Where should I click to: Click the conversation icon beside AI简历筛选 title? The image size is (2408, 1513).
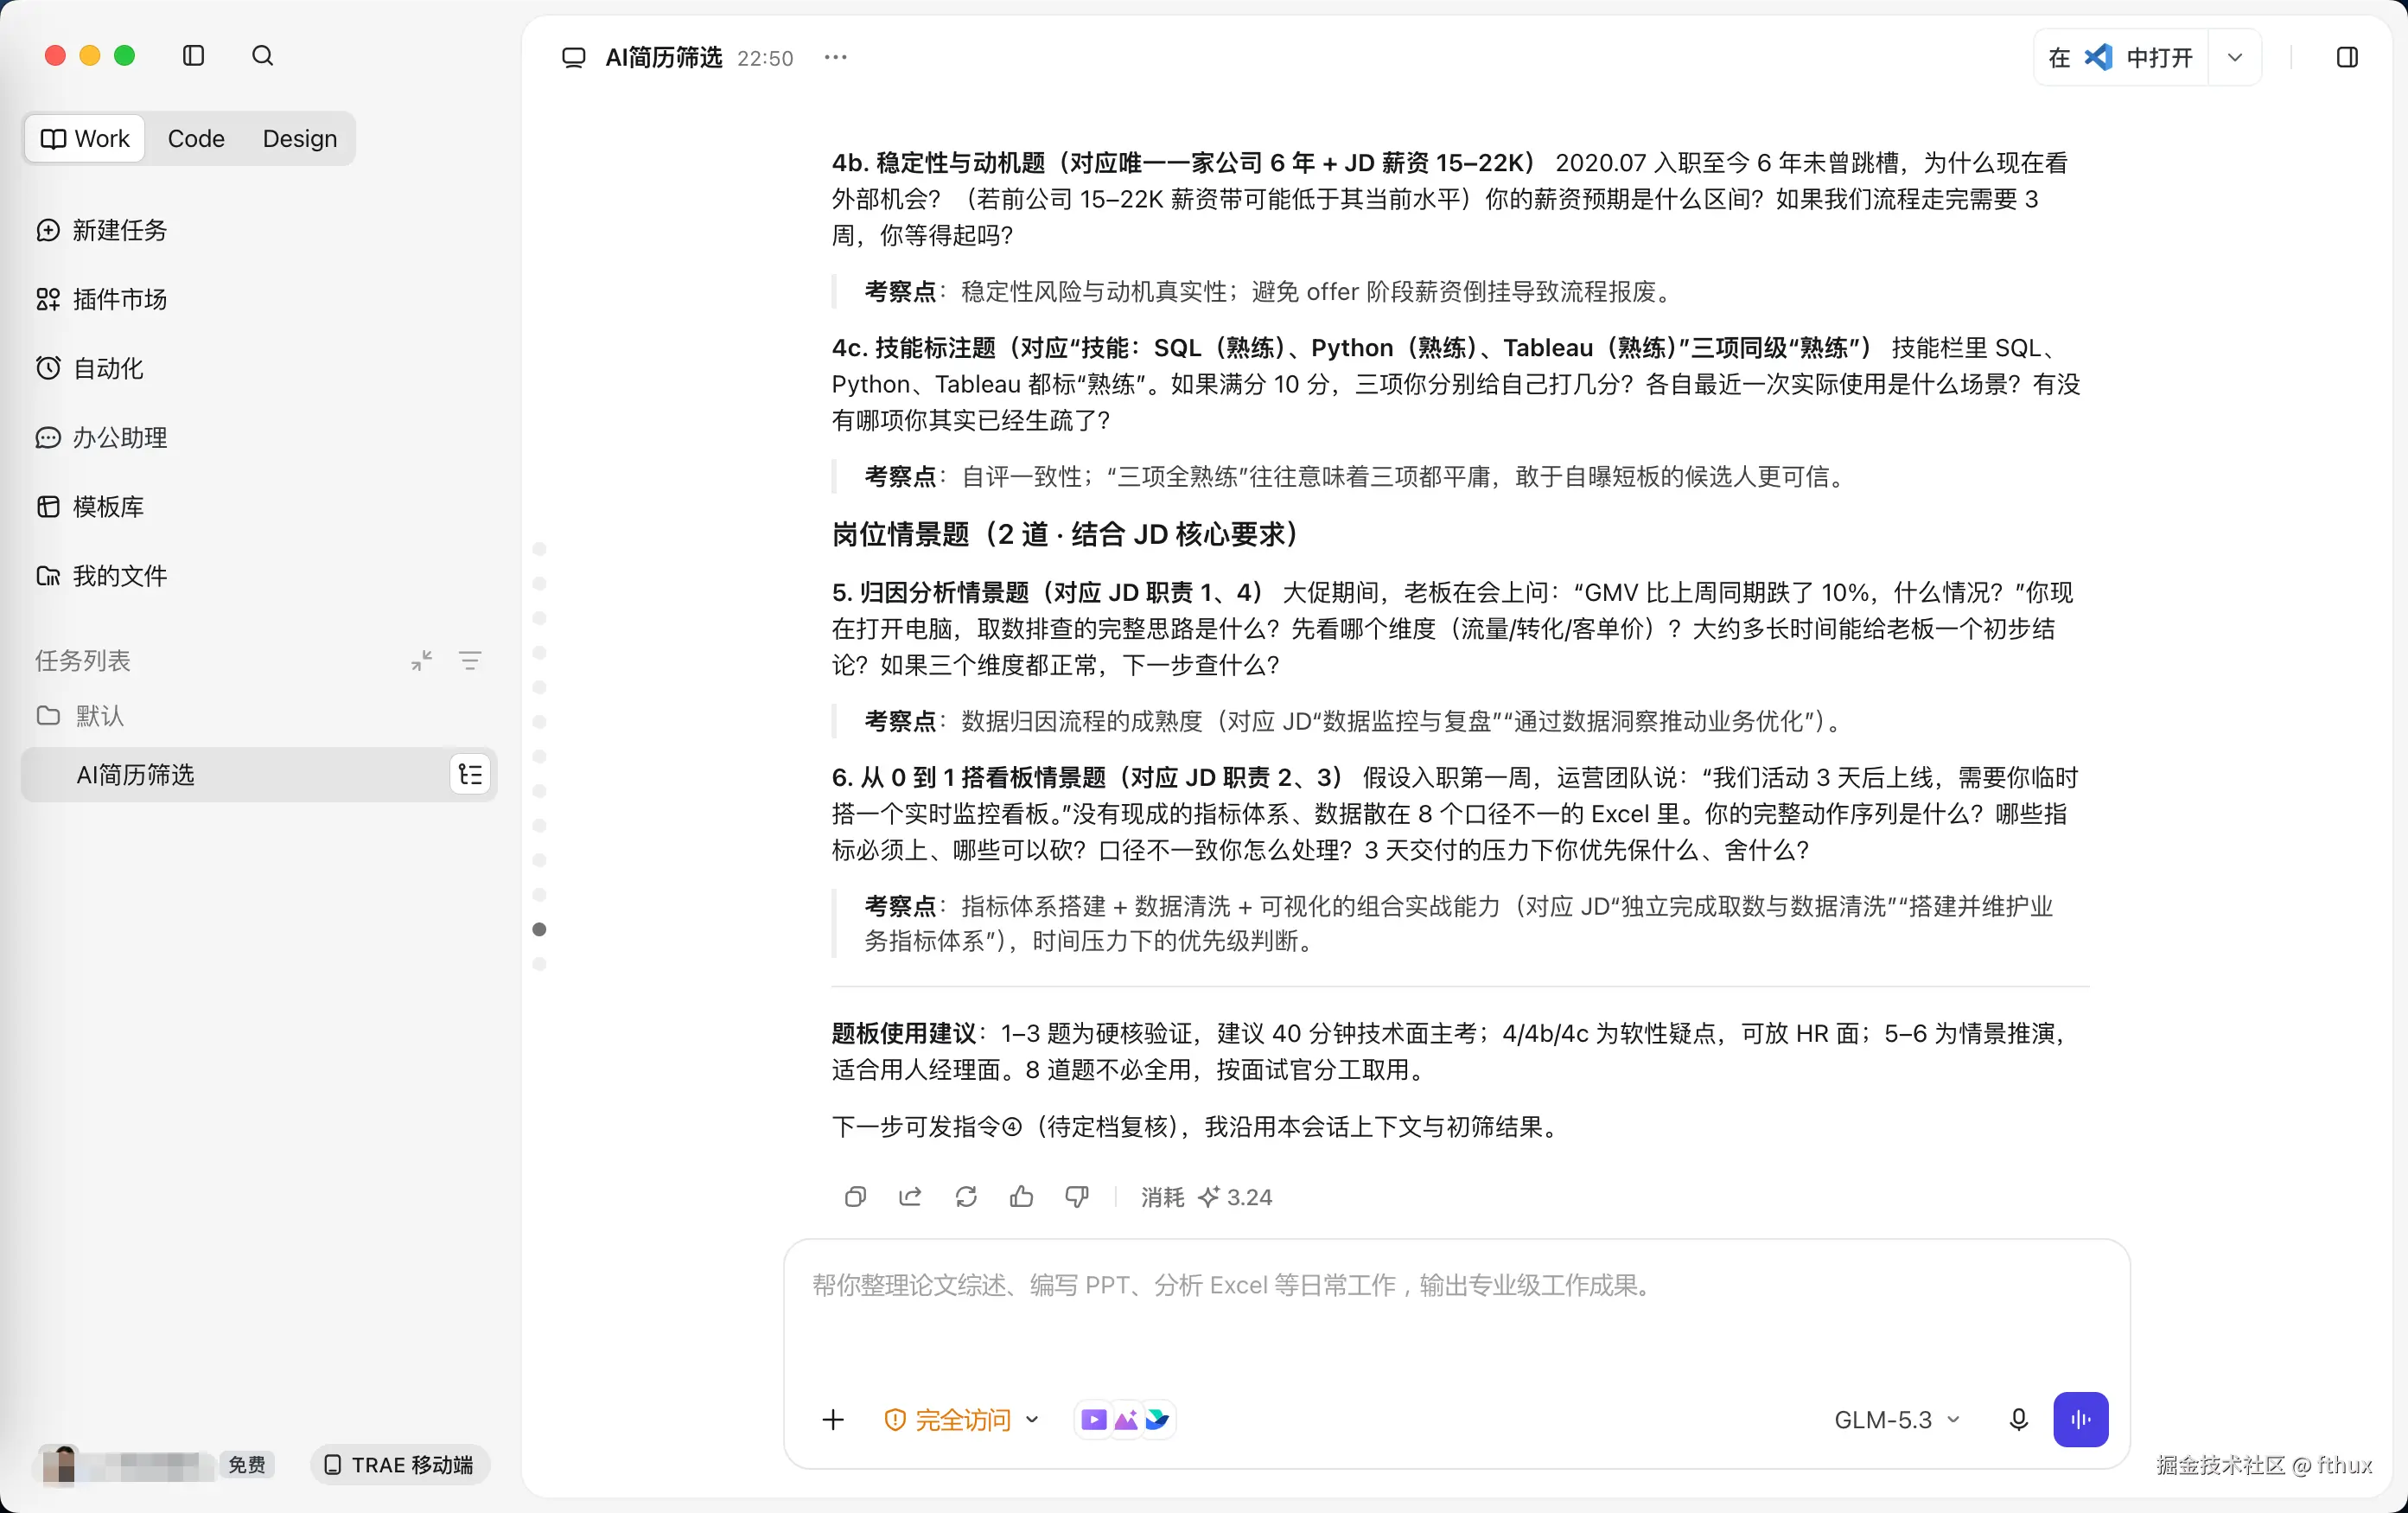tap(573, 58)
